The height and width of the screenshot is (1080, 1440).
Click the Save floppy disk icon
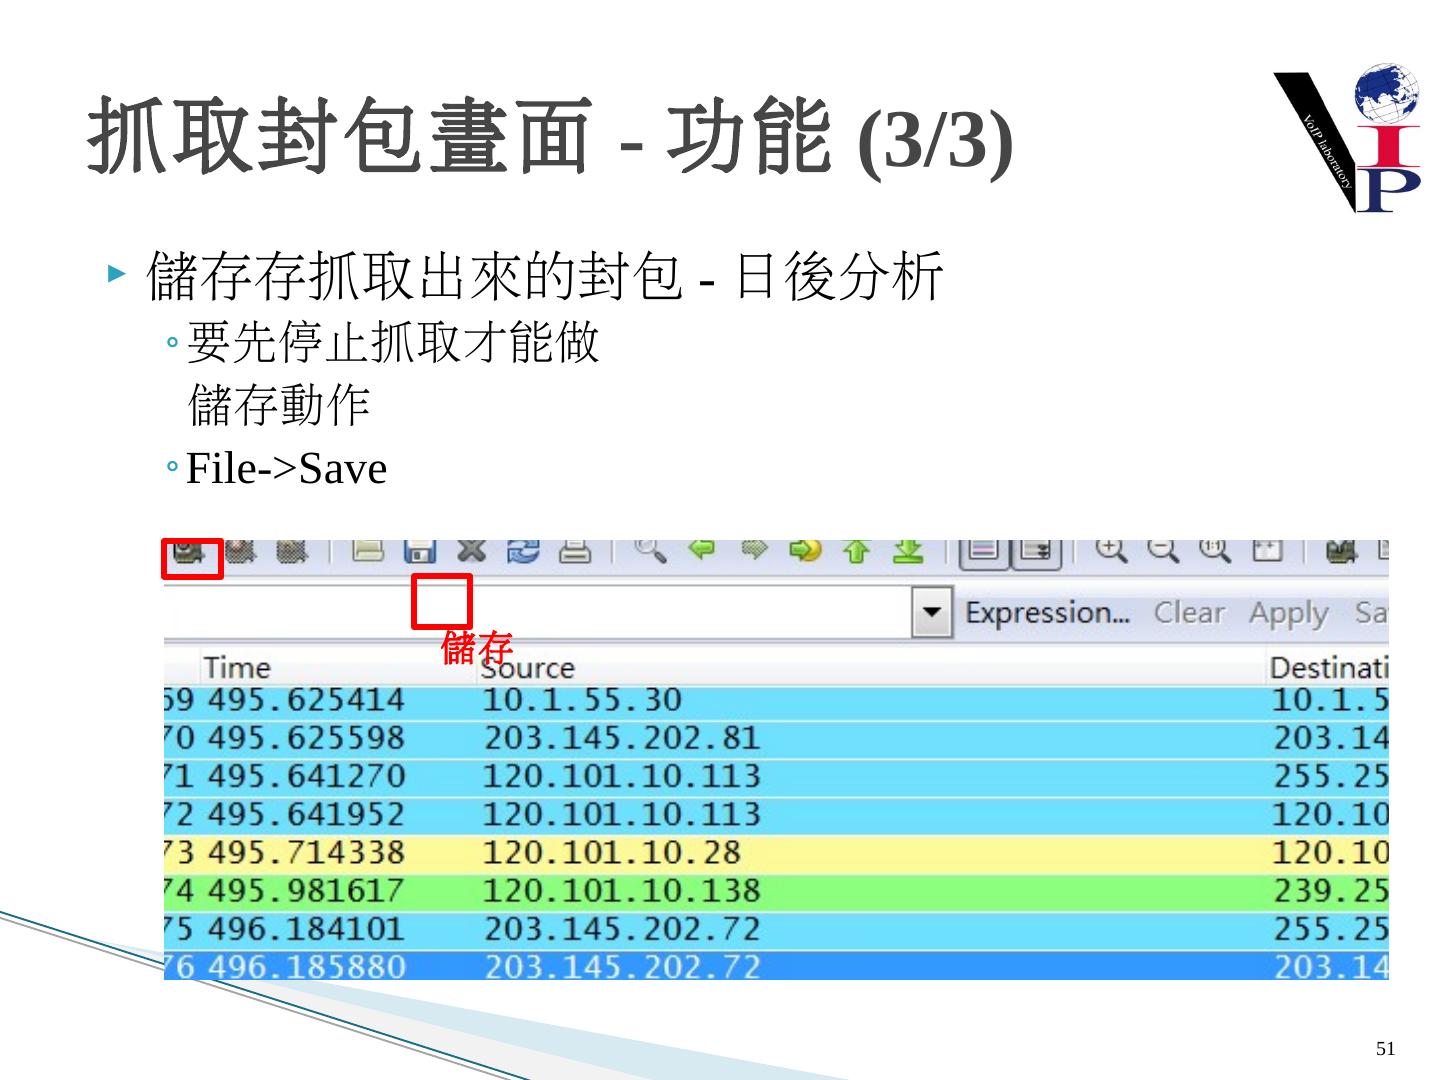click(420, 550)
